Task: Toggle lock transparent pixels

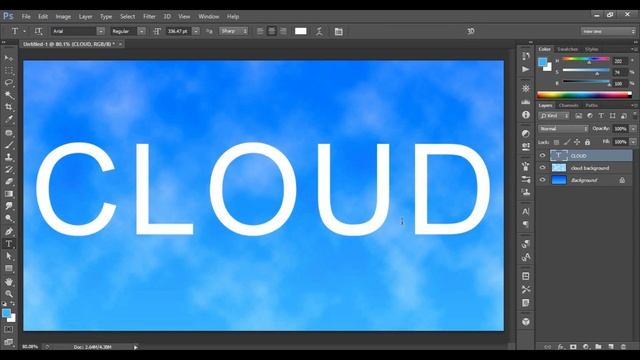Action: 556,142
